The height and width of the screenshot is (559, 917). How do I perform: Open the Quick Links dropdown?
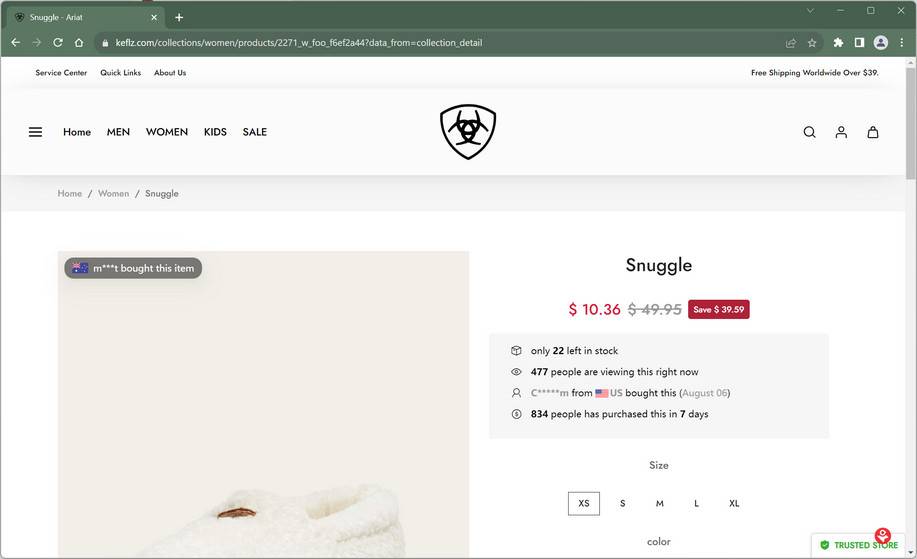[120, 73]
